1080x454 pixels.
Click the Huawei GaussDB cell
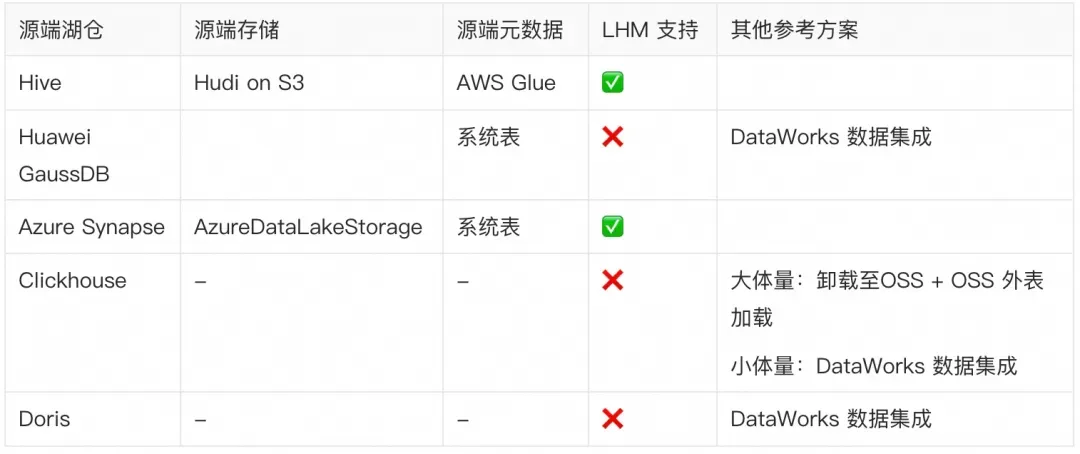(x=64, y=155)
